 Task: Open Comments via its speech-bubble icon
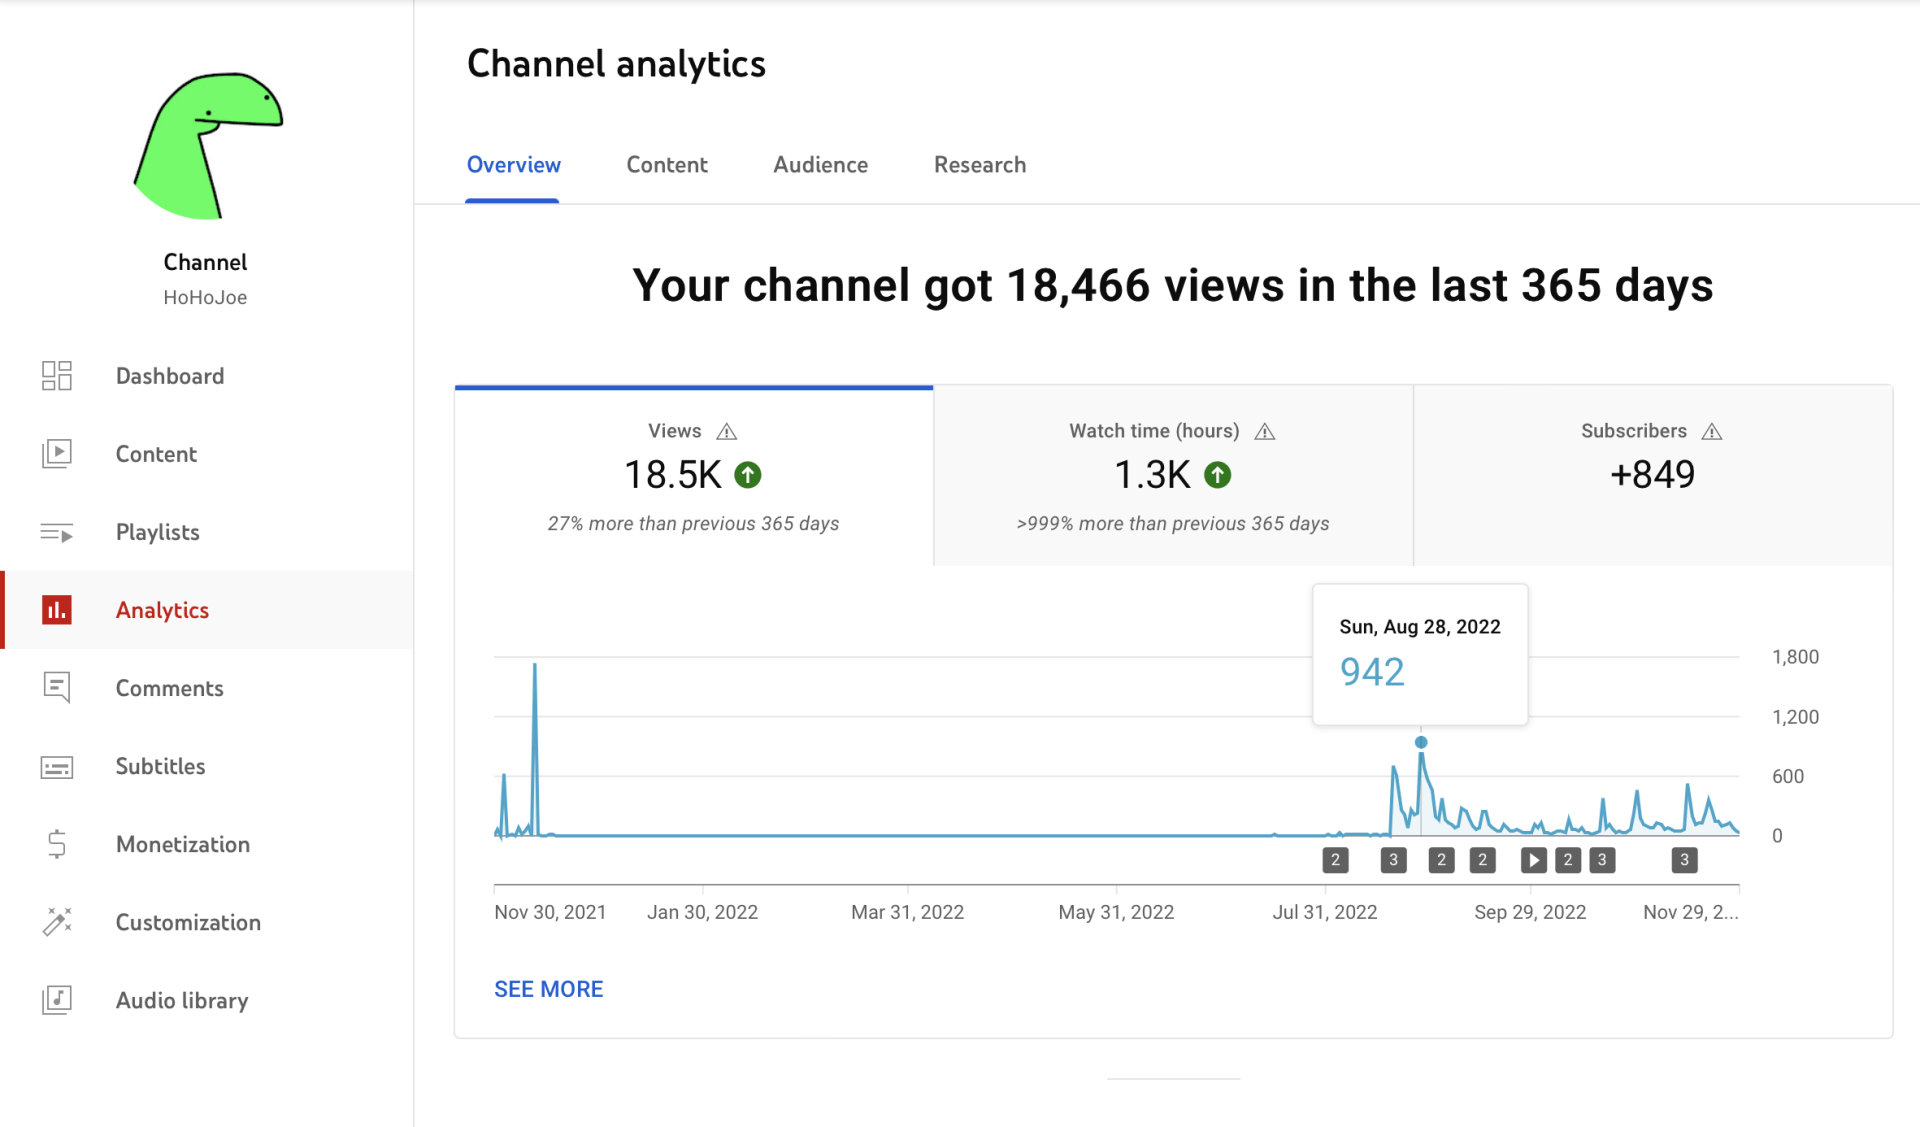click(x=57, y=688)
